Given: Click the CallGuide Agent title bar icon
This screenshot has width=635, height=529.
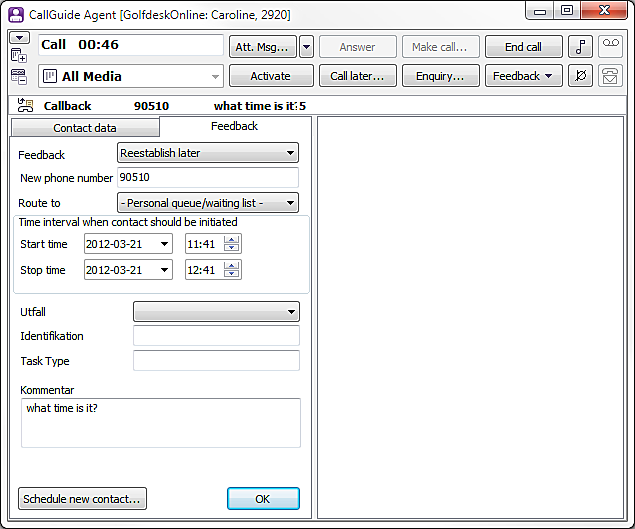Looking at the screenshot, I should (16, 13).
